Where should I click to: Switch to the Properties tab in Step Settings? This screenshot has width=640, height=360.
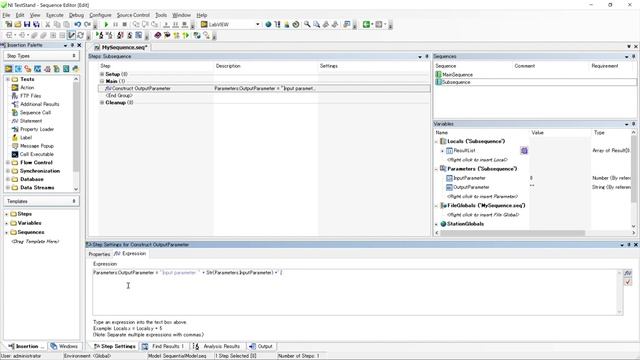pos(99,254)
